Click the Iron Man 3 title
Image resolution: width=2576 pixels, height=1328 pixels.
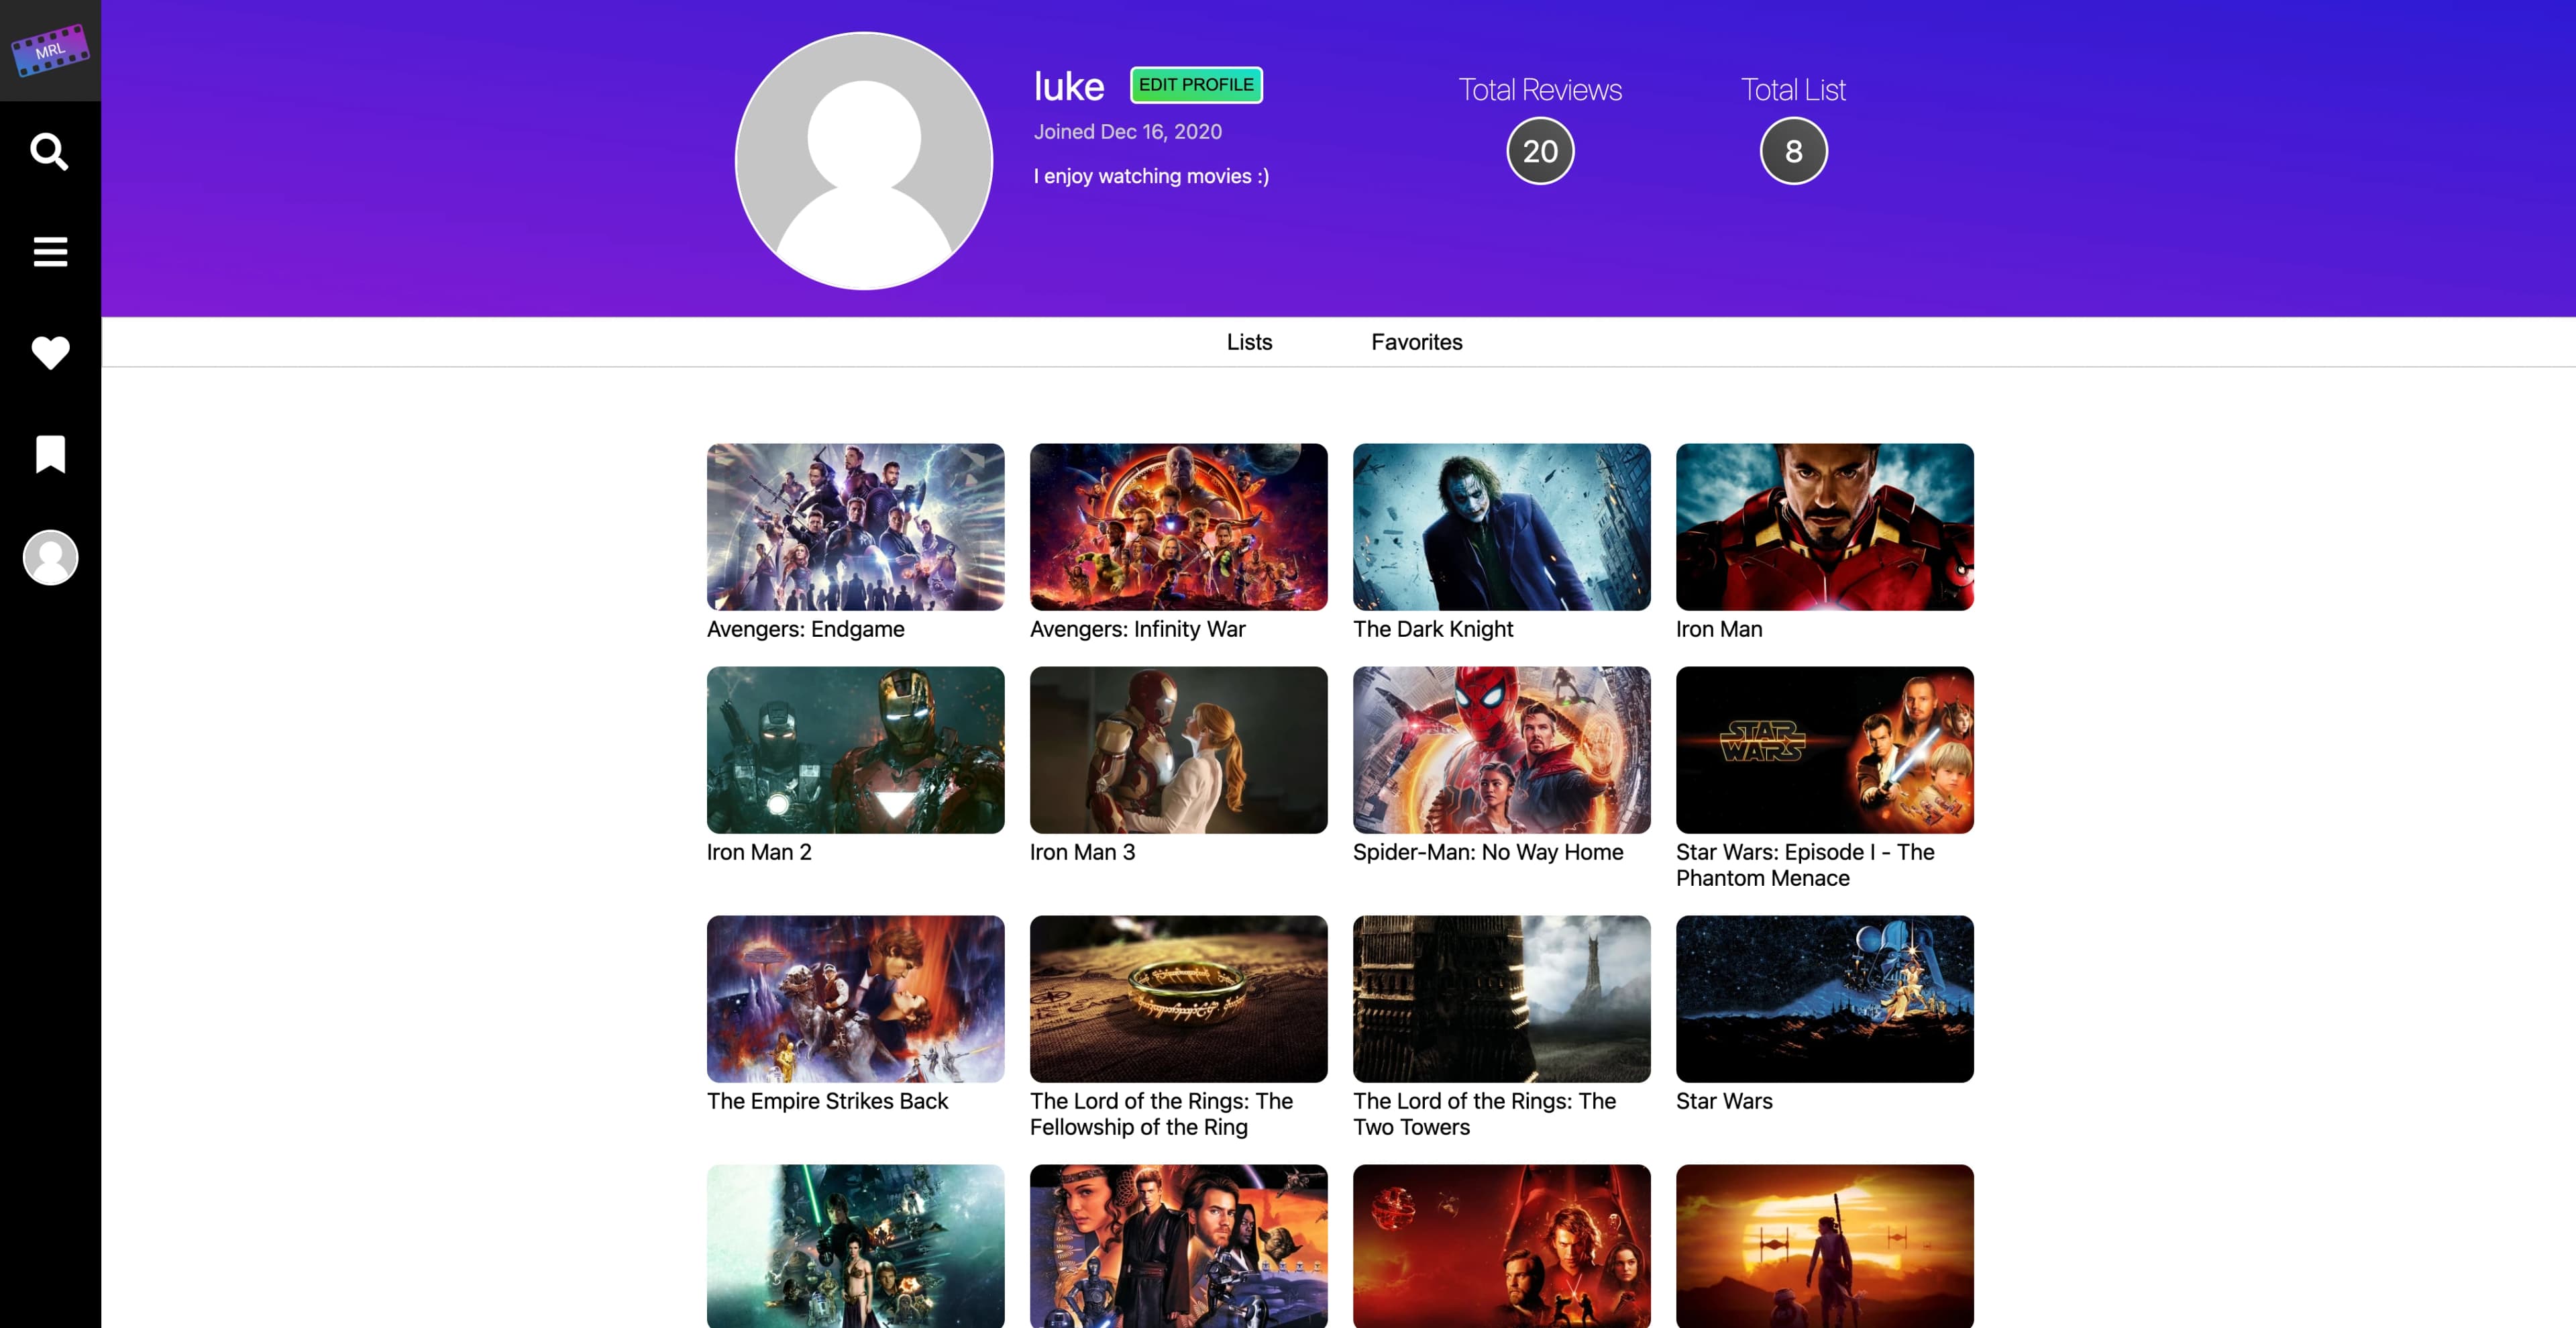1082,852
